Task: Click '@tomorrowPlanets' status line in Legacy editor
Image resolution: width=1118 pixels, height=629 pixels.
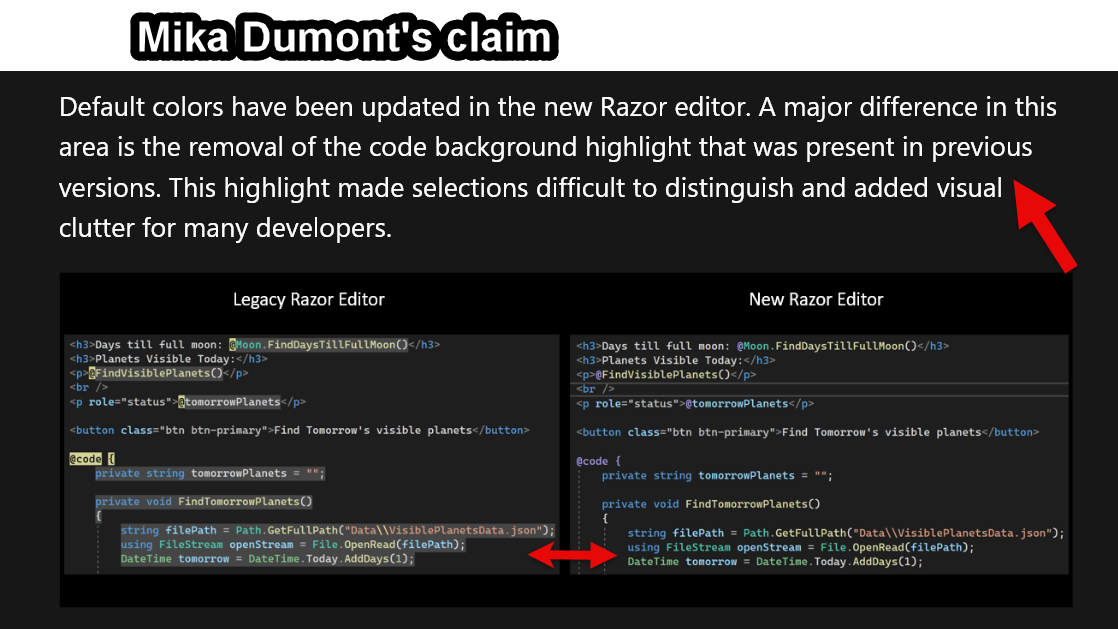Action: [x=188, y=402]
